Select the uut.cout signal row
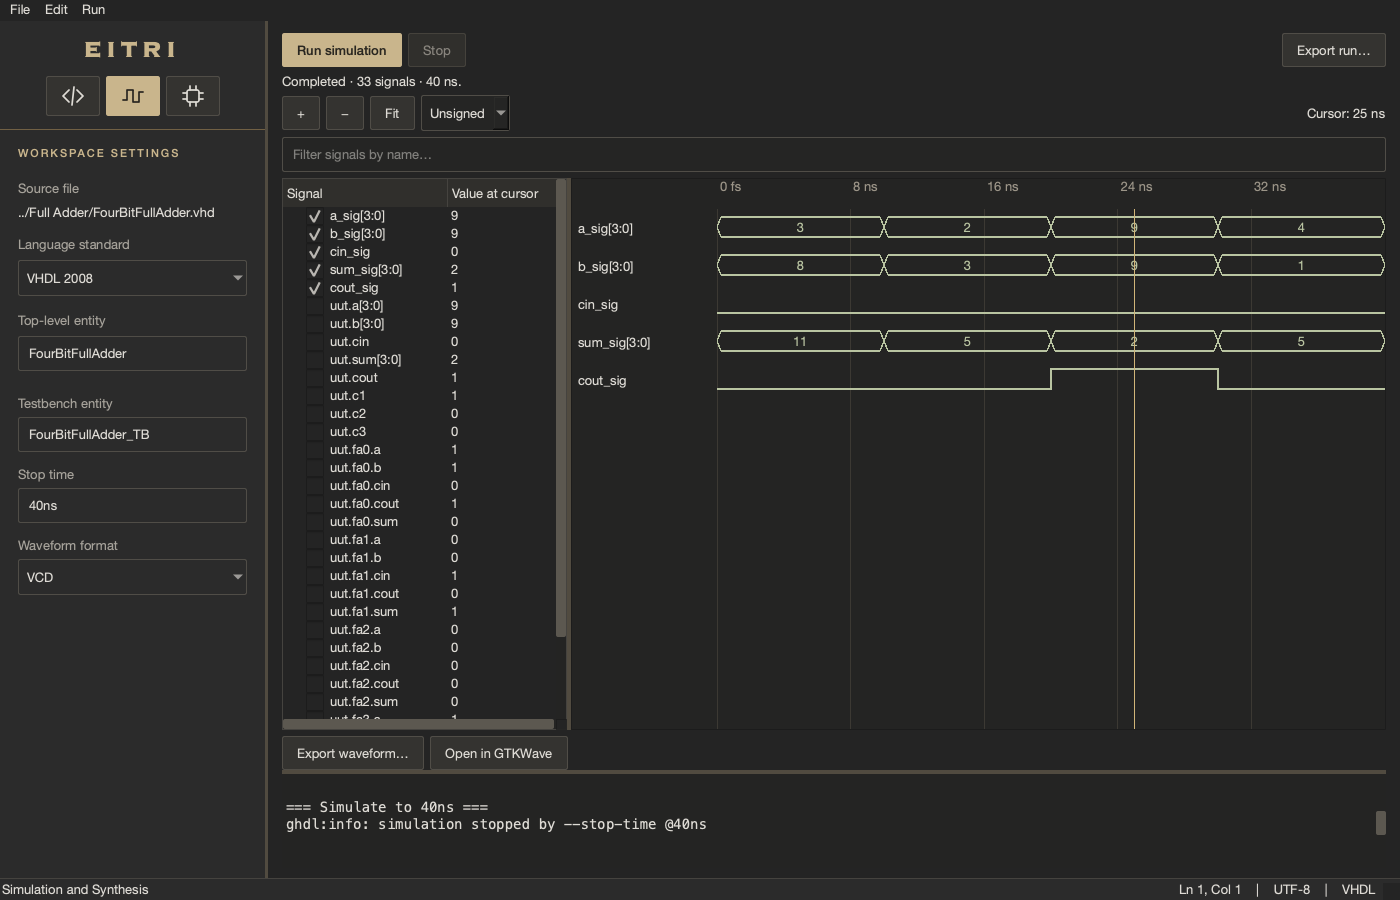Image resolution: width=1400 pixels, height=900 pixels. [418, 378]
